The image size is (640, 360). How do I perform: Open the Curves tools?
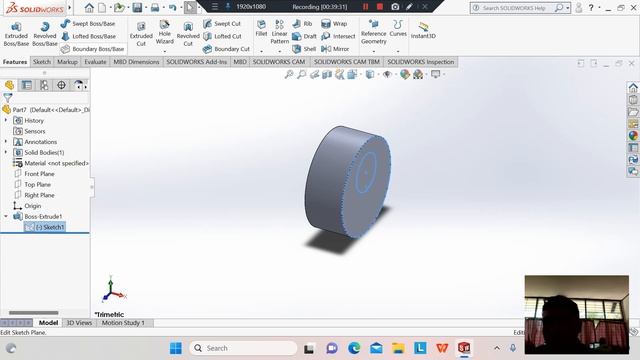398,29
